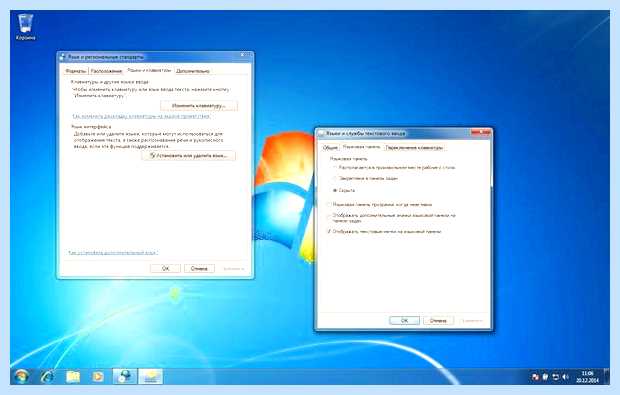This screenshot has width=620, height=395.
Task: Open the Recycle Bin desktop icon
Action: click(26, 26)
